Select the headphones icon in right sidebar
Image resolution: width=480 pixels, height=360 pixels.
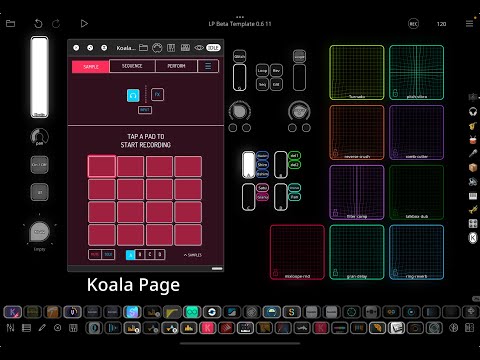pos(473,112)
